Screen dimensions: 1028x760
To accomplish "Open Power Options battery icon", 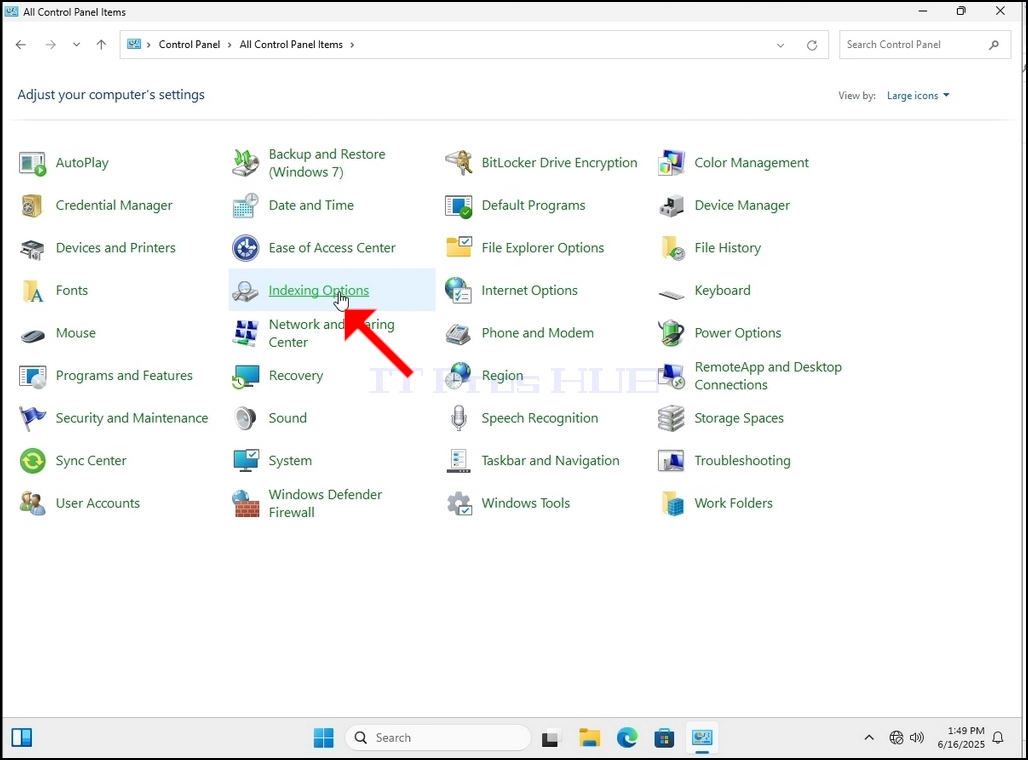I will pos(671,333).
